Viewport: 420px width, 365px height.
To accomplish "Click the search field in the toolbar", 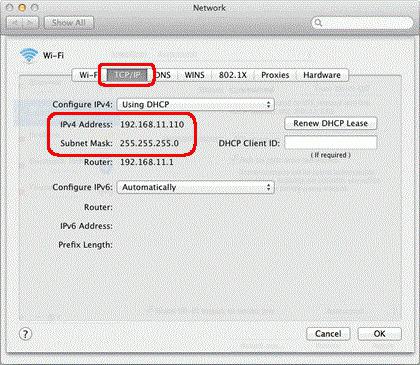I will 362,23.
